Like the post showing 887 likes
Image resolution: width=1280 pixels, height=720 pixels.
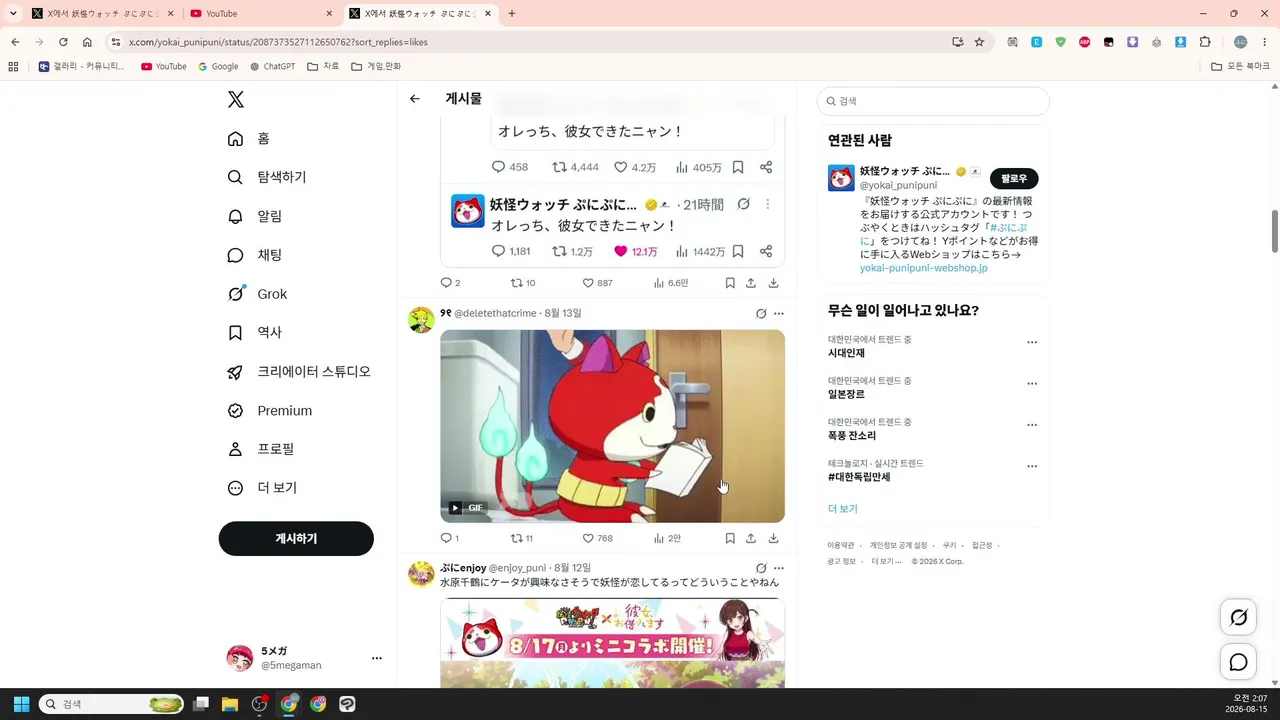click(597, 283)
